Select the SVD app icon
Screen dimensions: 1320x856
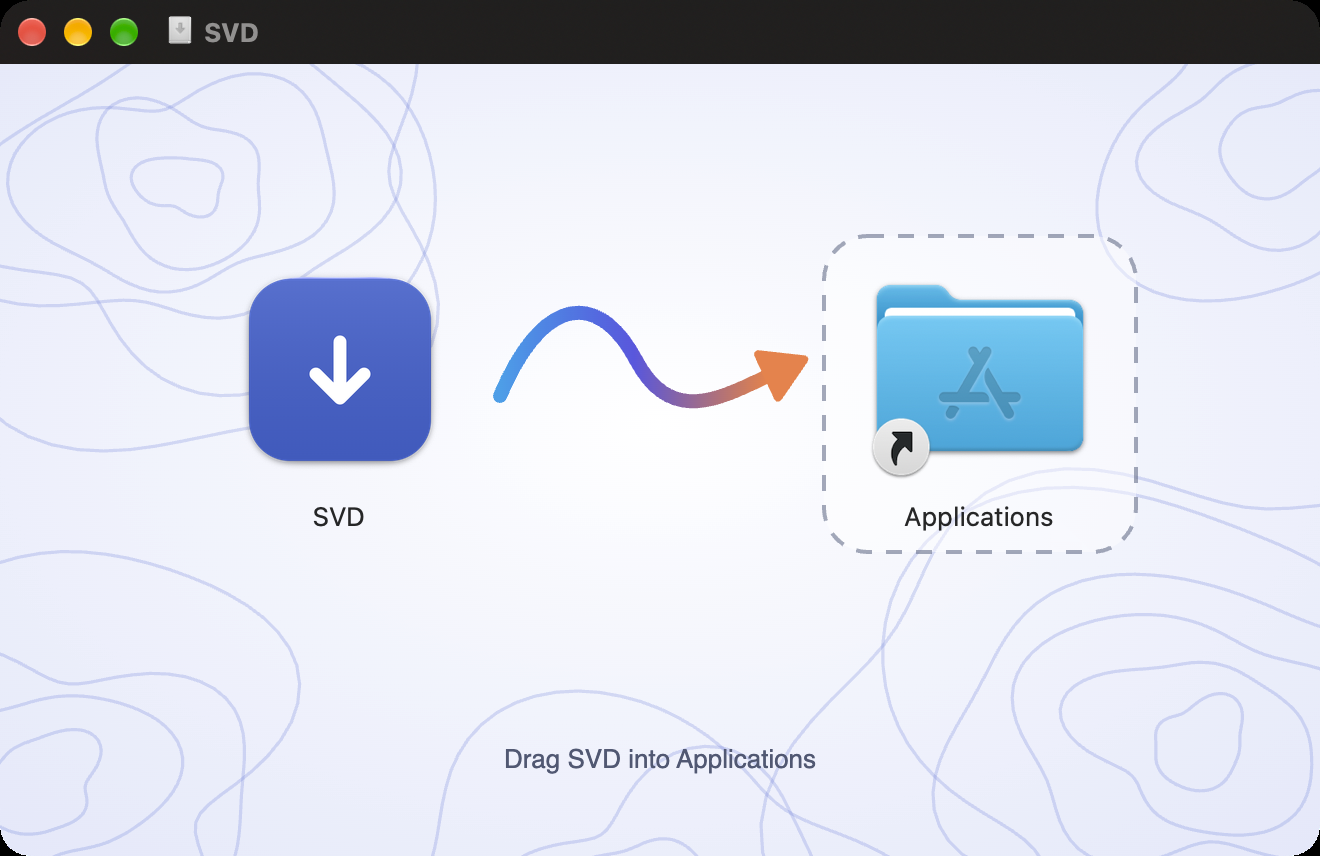340,370
